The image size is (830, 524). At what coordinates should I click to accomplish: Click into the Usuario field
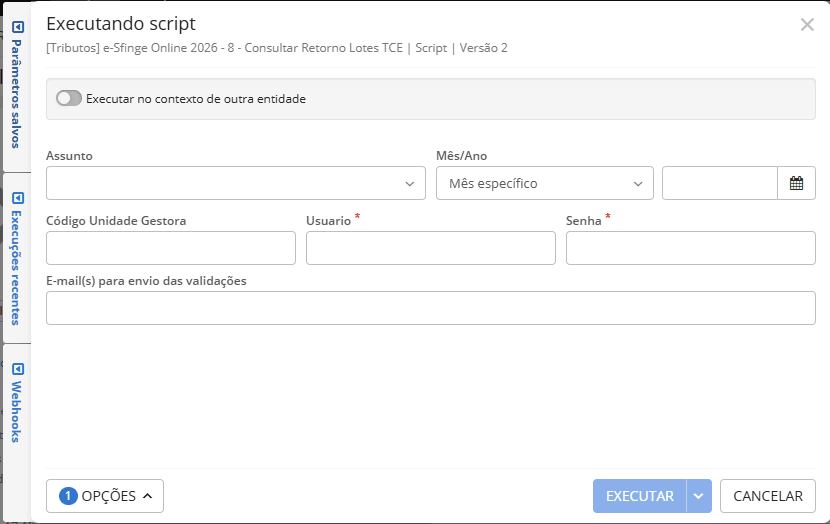430,248
